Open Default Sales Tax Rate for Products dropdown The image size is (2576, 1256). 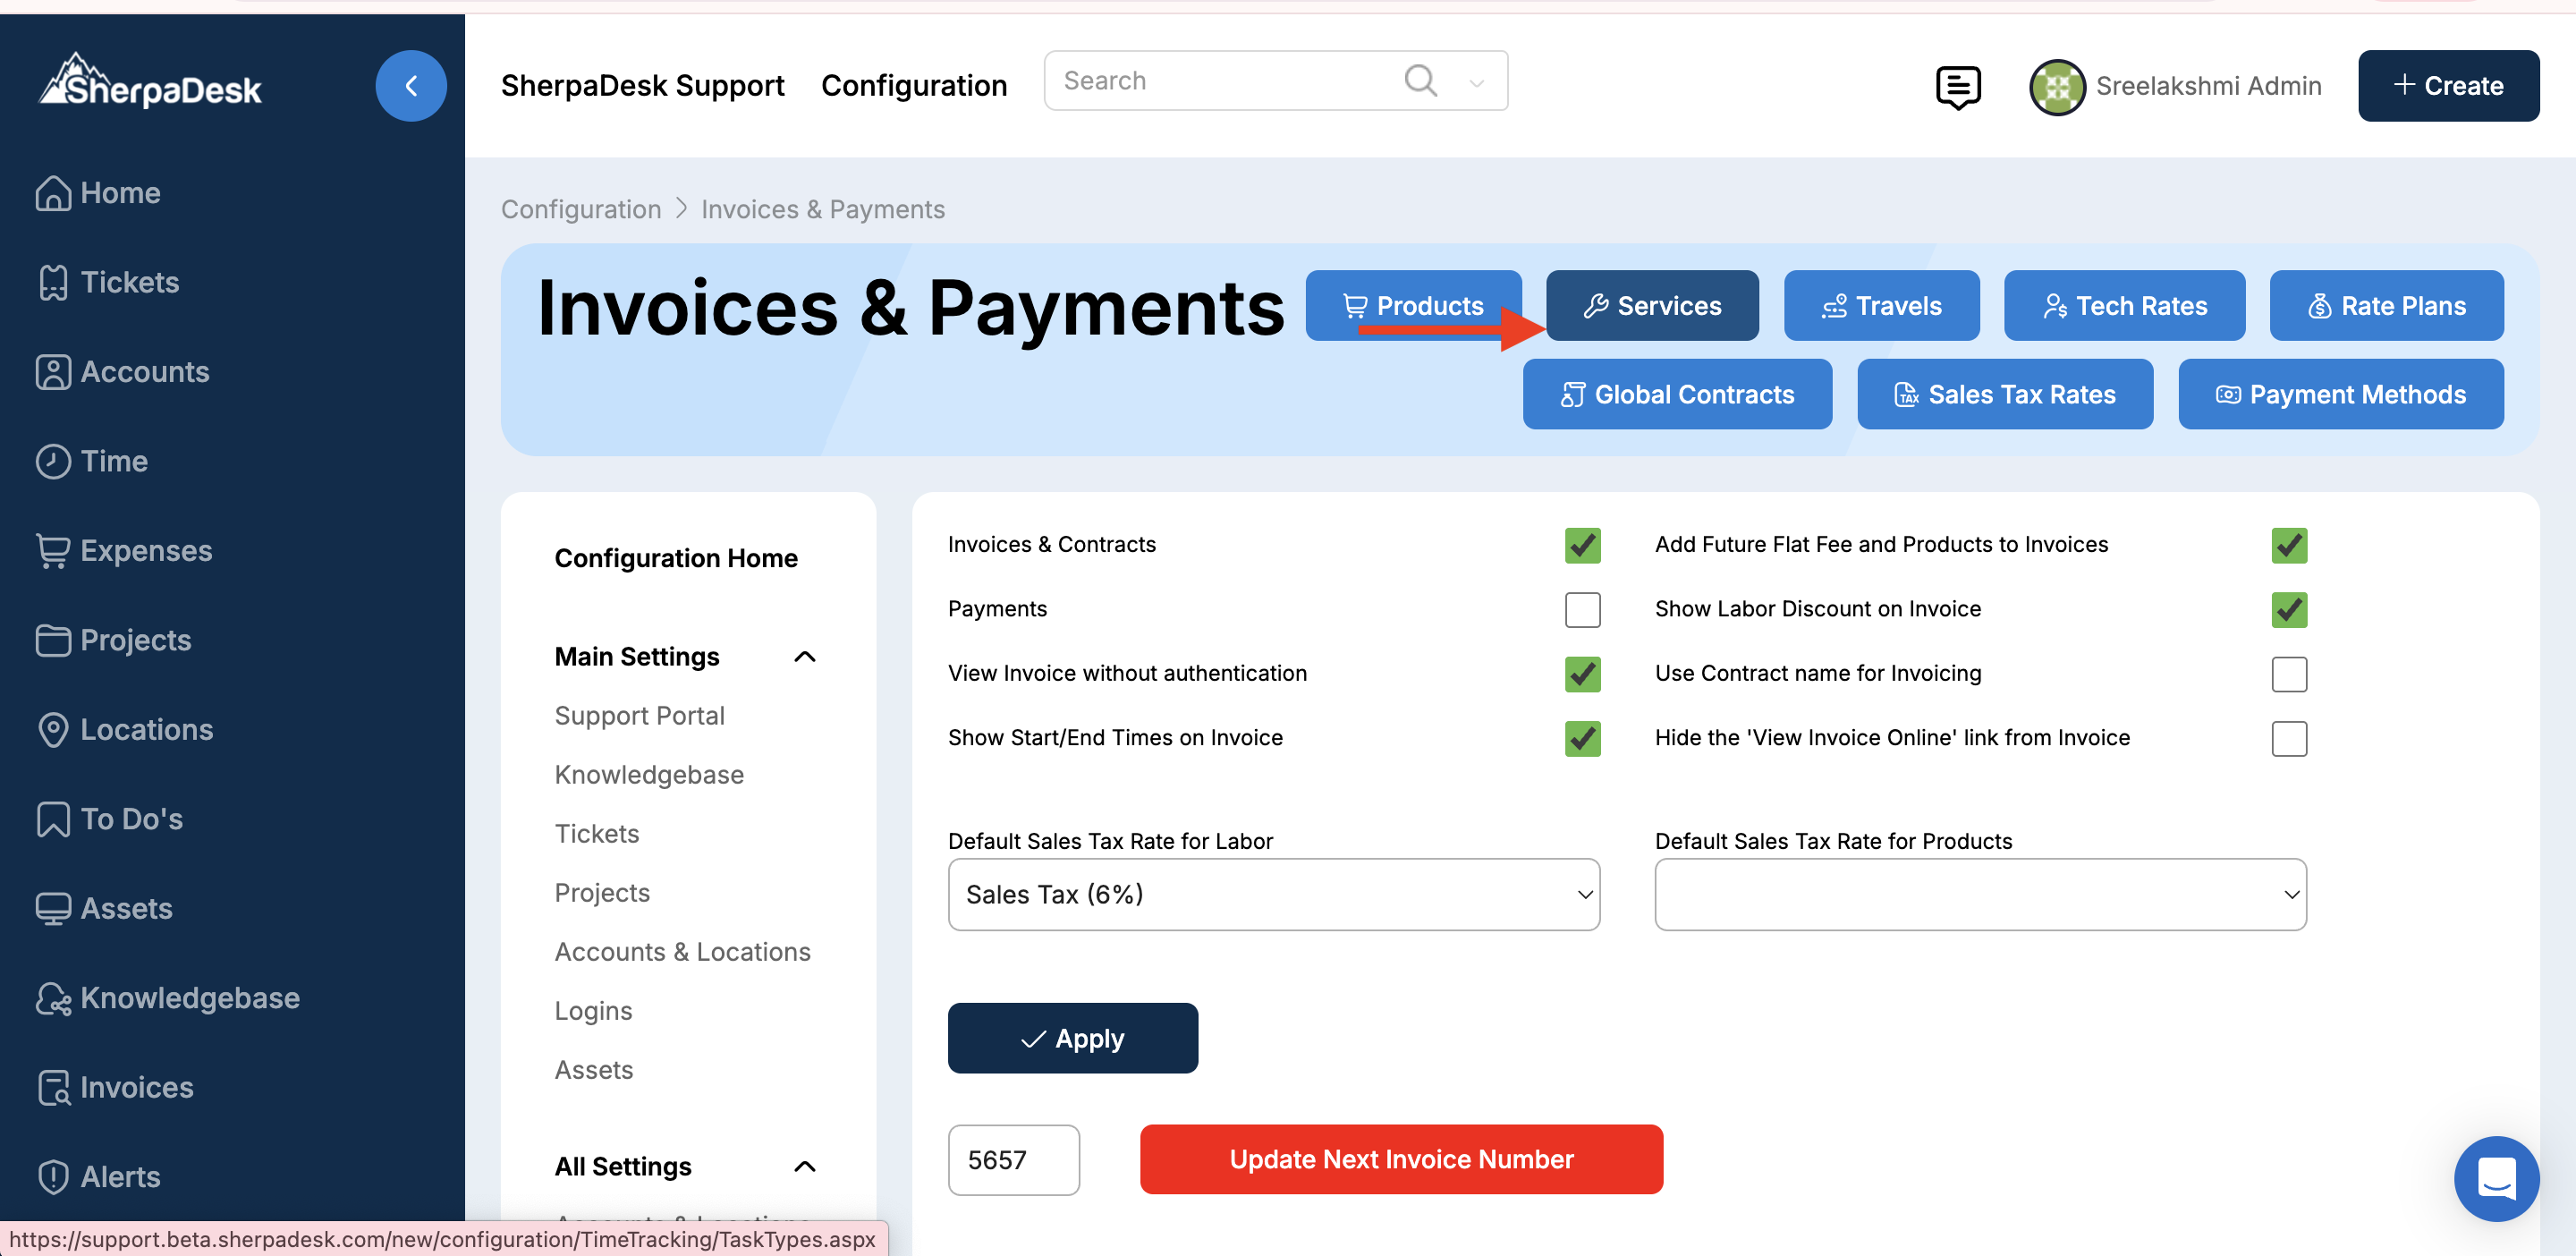[1979, 894]
